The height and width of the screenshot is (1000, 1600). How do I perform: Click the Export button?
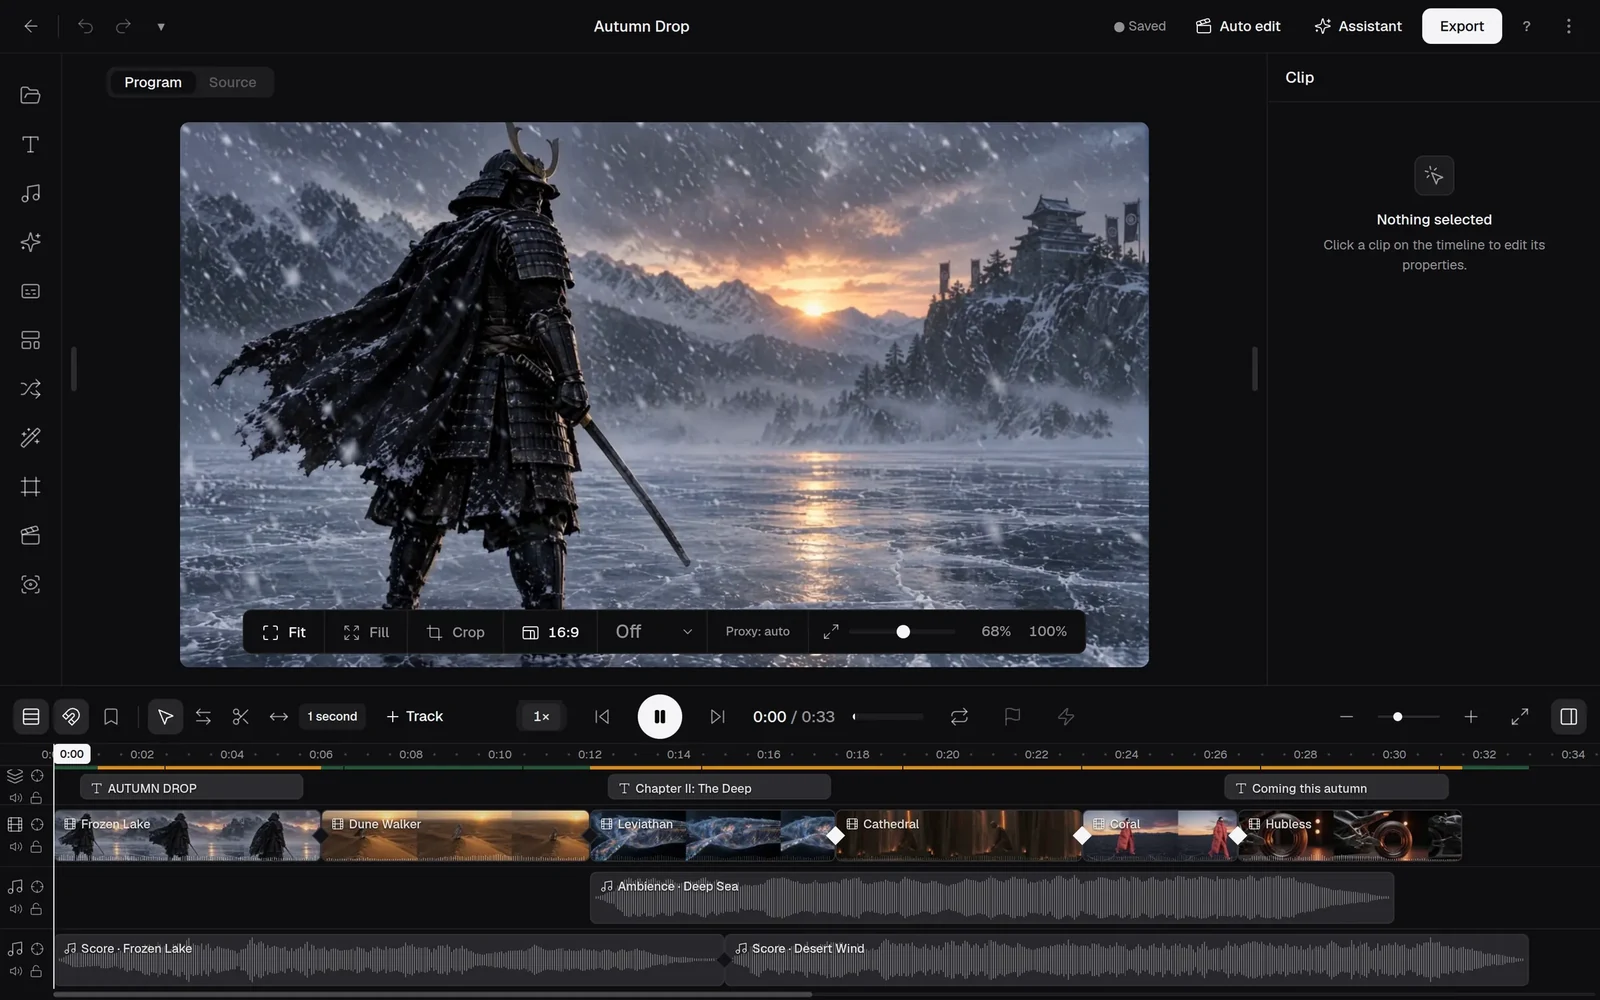1461,26
